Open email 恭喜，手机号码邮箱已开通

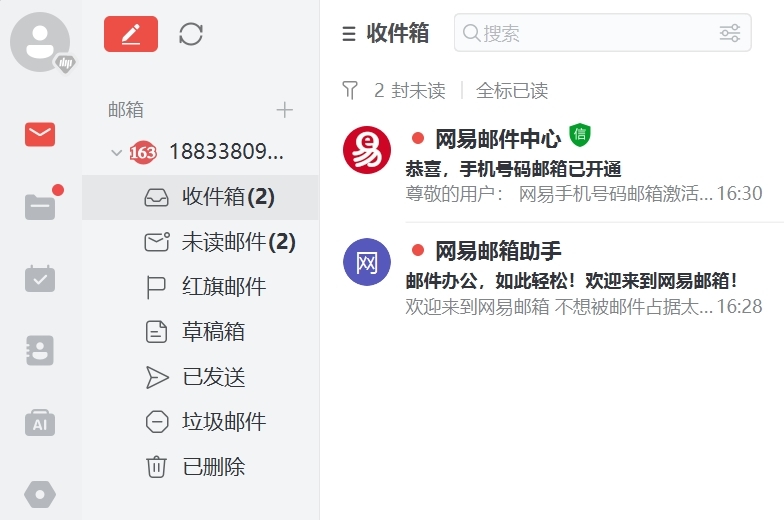pos(513,169)
